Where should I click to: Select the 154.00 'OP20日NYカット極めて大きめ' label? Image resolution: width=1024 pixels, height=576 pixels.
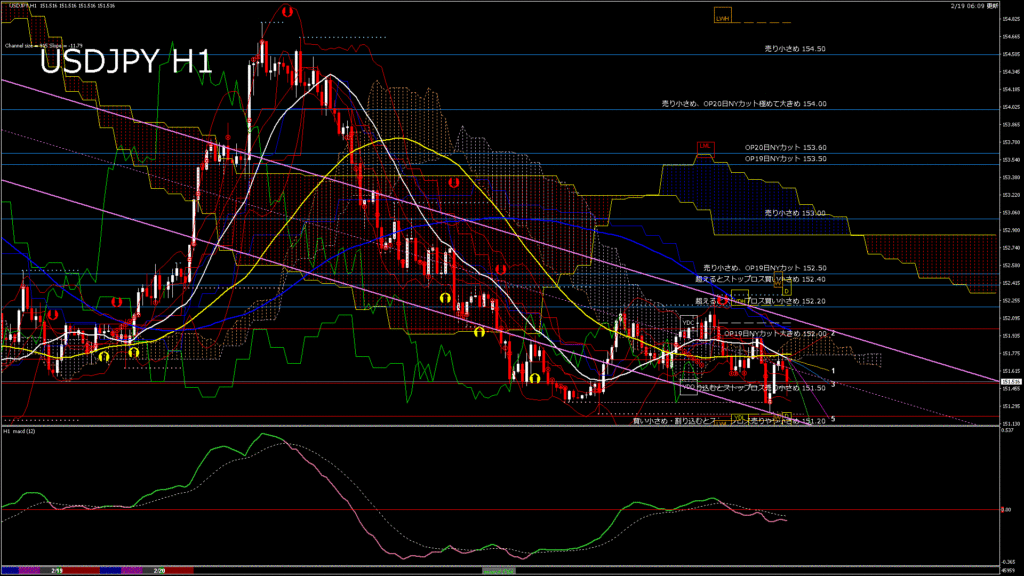coord(744,104)
